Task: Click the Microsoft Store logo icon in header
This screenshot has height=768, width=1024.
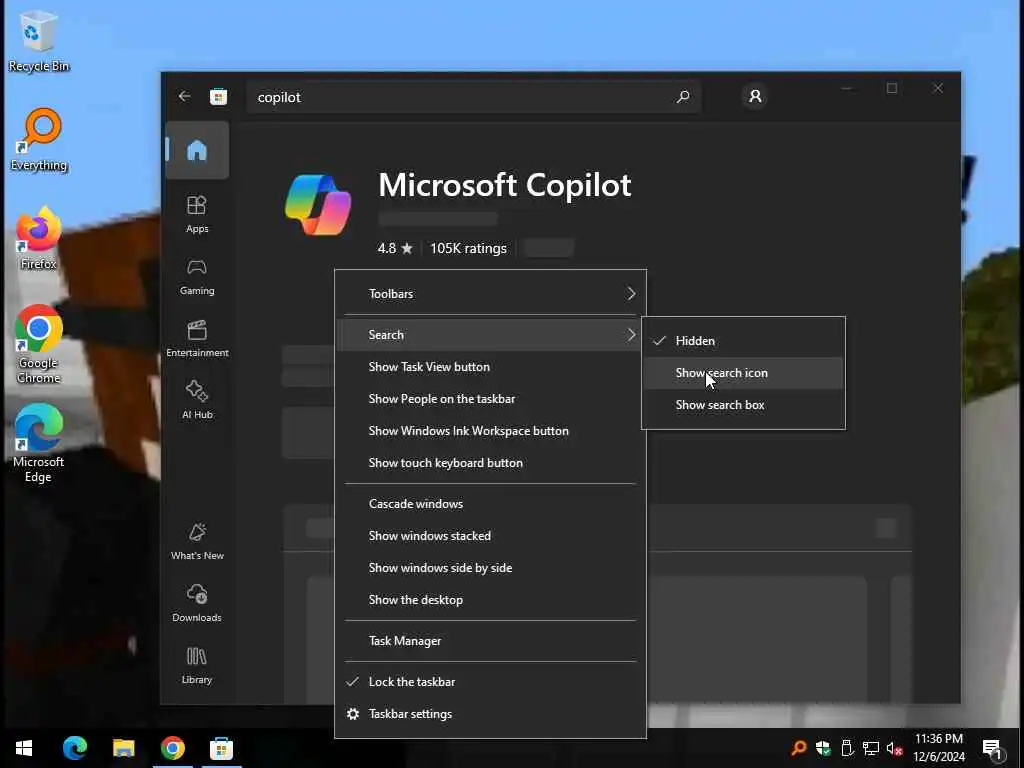Action: [218, 97]
